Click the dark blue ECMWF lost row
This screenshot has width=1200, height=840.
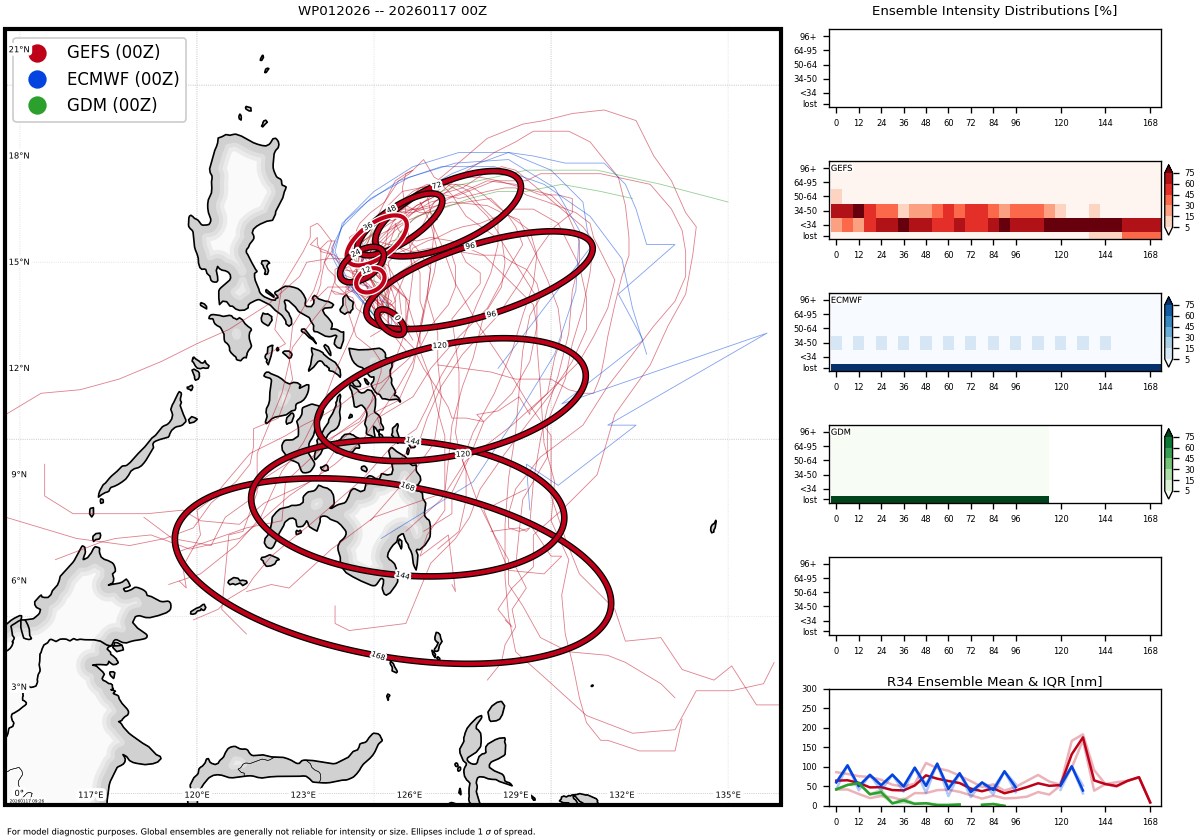point(995,368)
